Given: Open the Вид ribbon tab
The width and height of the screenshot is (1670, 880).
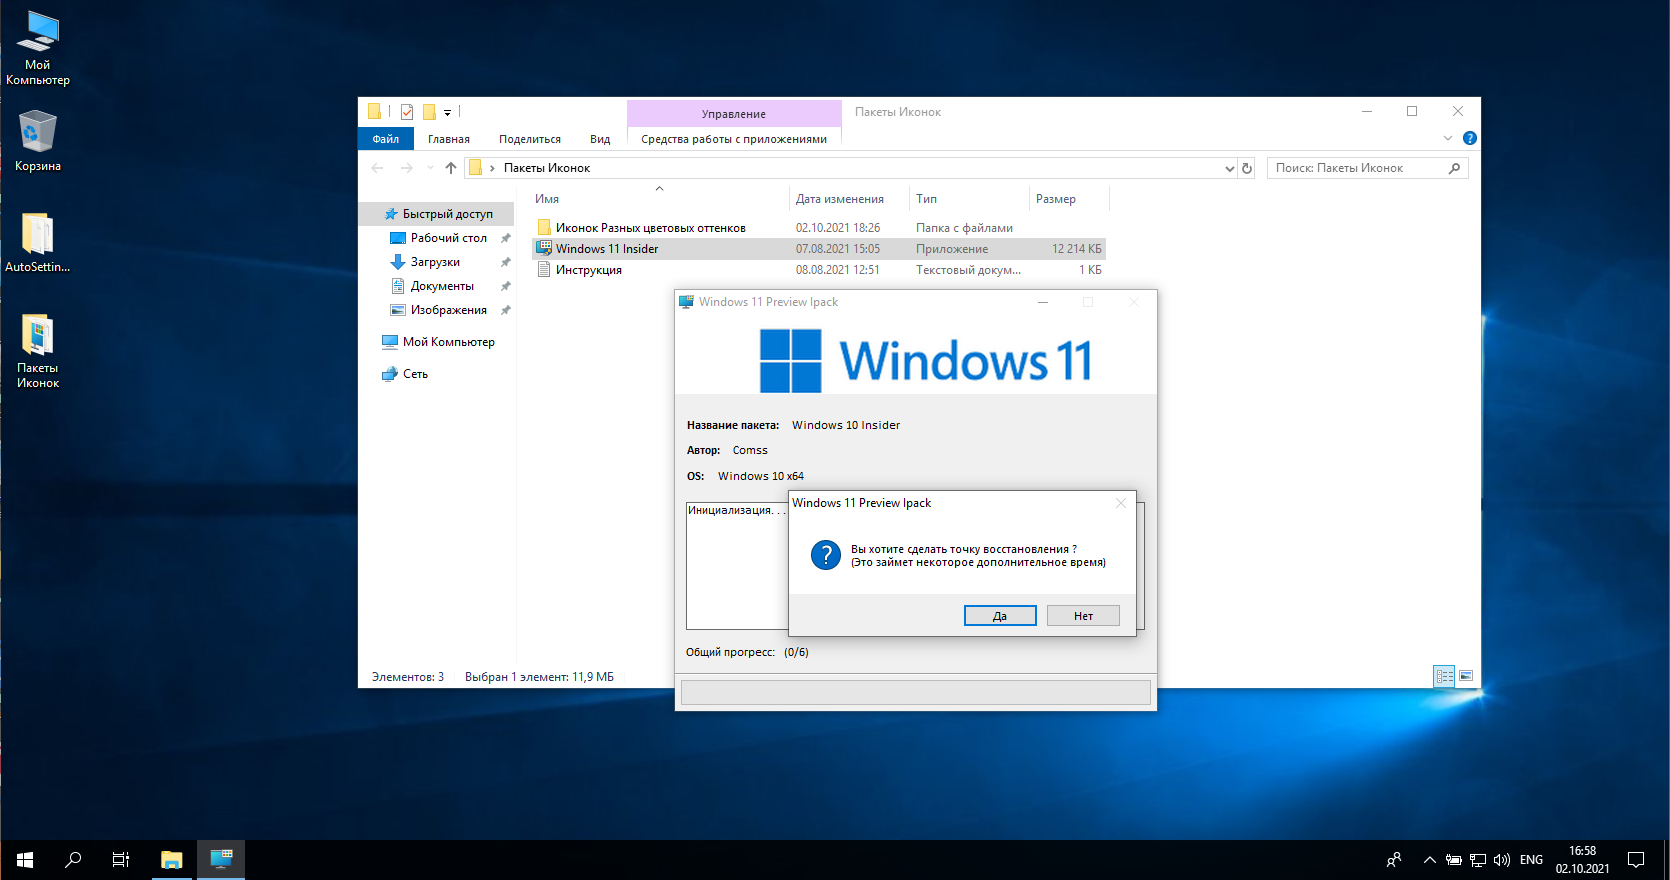Looking at the screenshot, I should pyautogui.click(x=599, y=139).
